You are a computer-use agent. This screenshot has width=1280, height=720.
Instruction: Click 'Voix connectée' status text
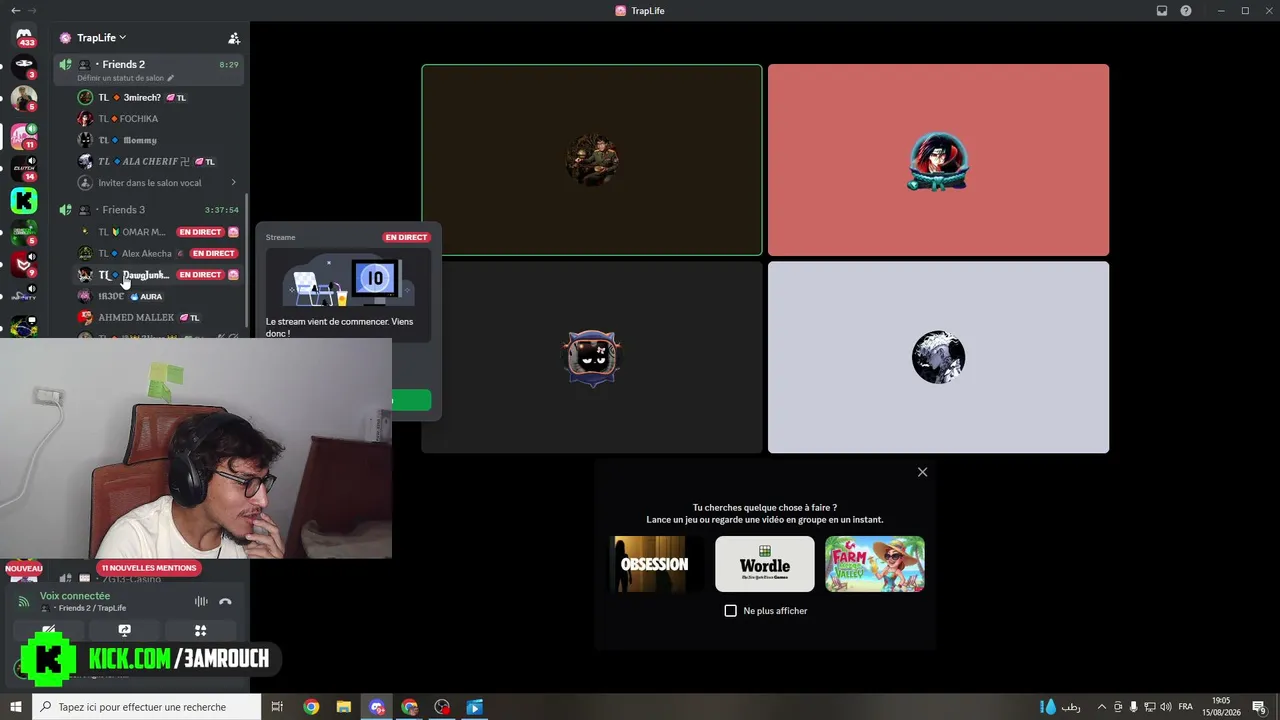pos(75,596)
